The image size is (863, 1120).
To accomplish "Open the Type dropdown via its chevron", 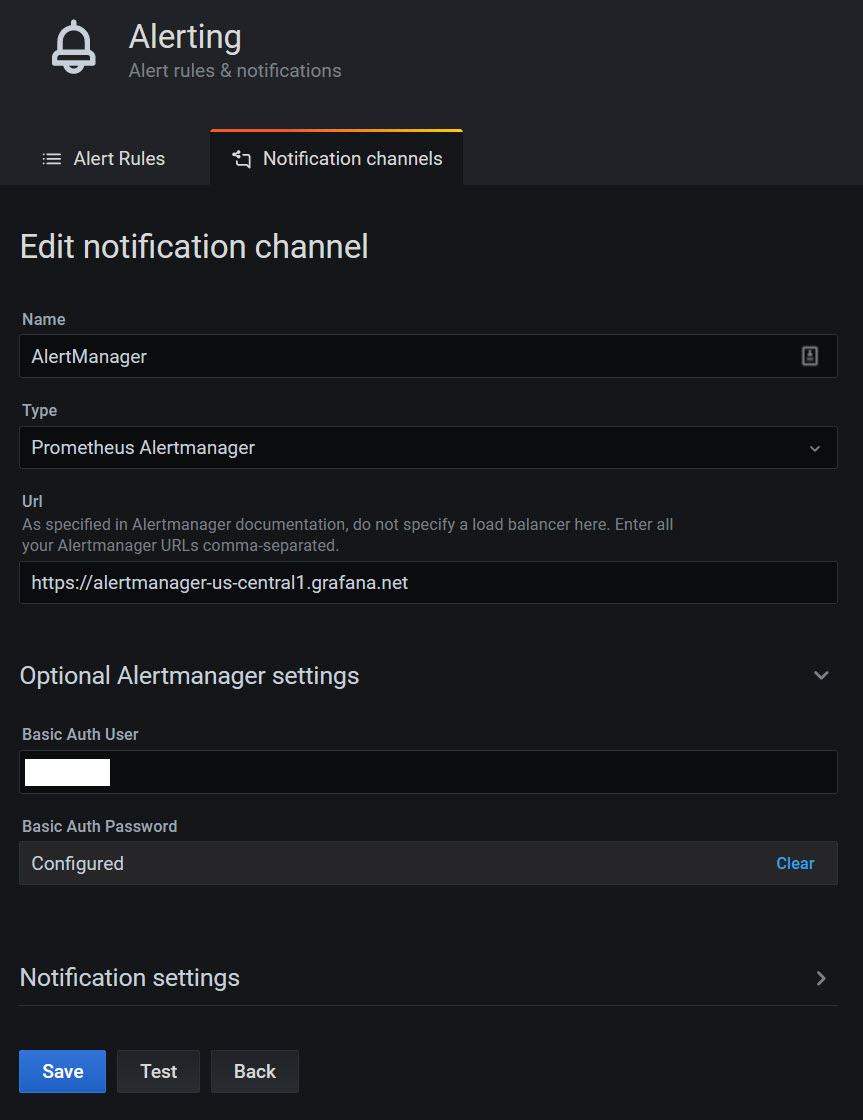I will [814, 448].
